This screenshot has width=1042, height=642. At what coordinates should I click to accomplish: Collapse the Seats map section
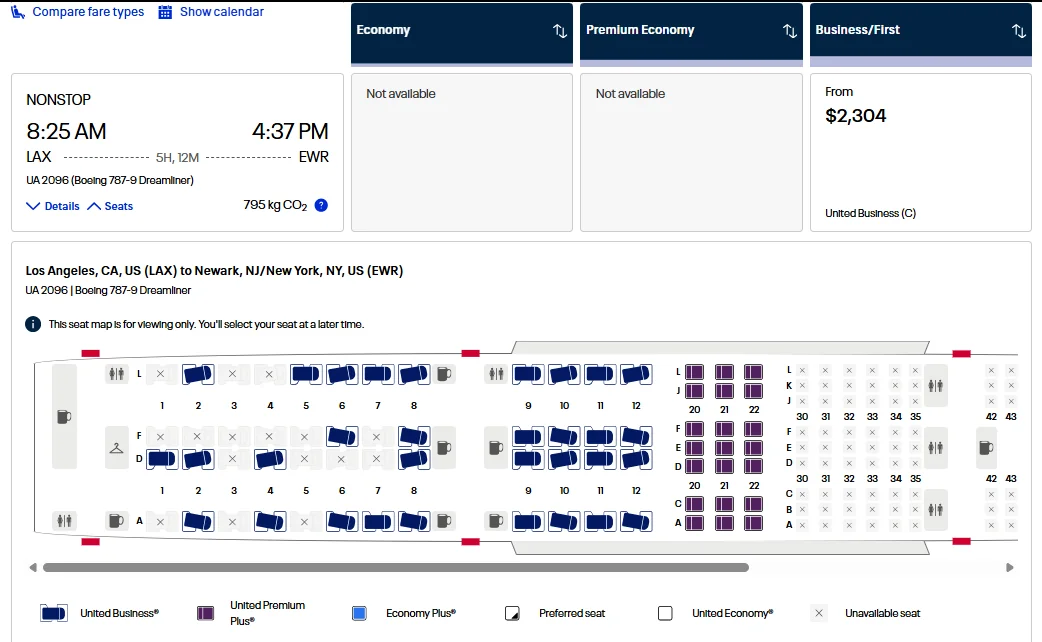click(x=110, y=206)
